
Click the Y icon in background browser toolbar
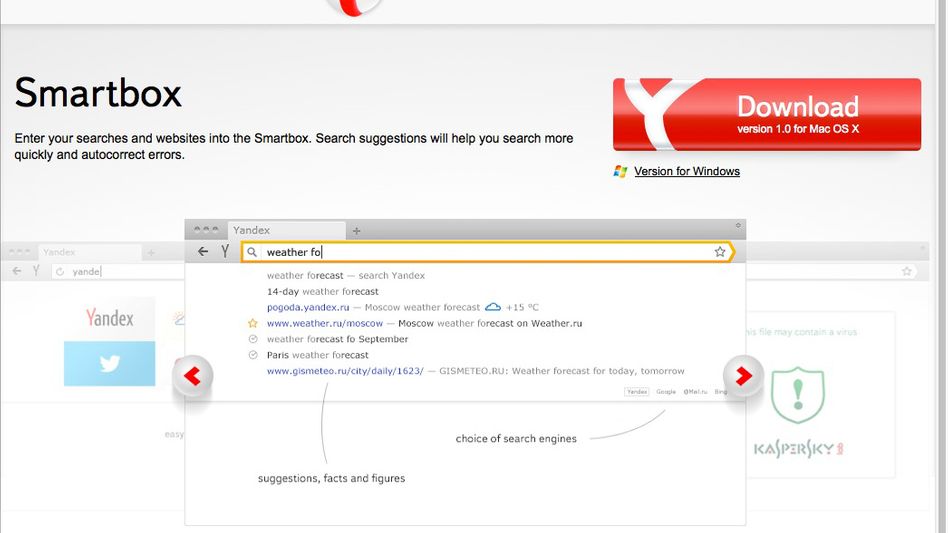point(36,271)
